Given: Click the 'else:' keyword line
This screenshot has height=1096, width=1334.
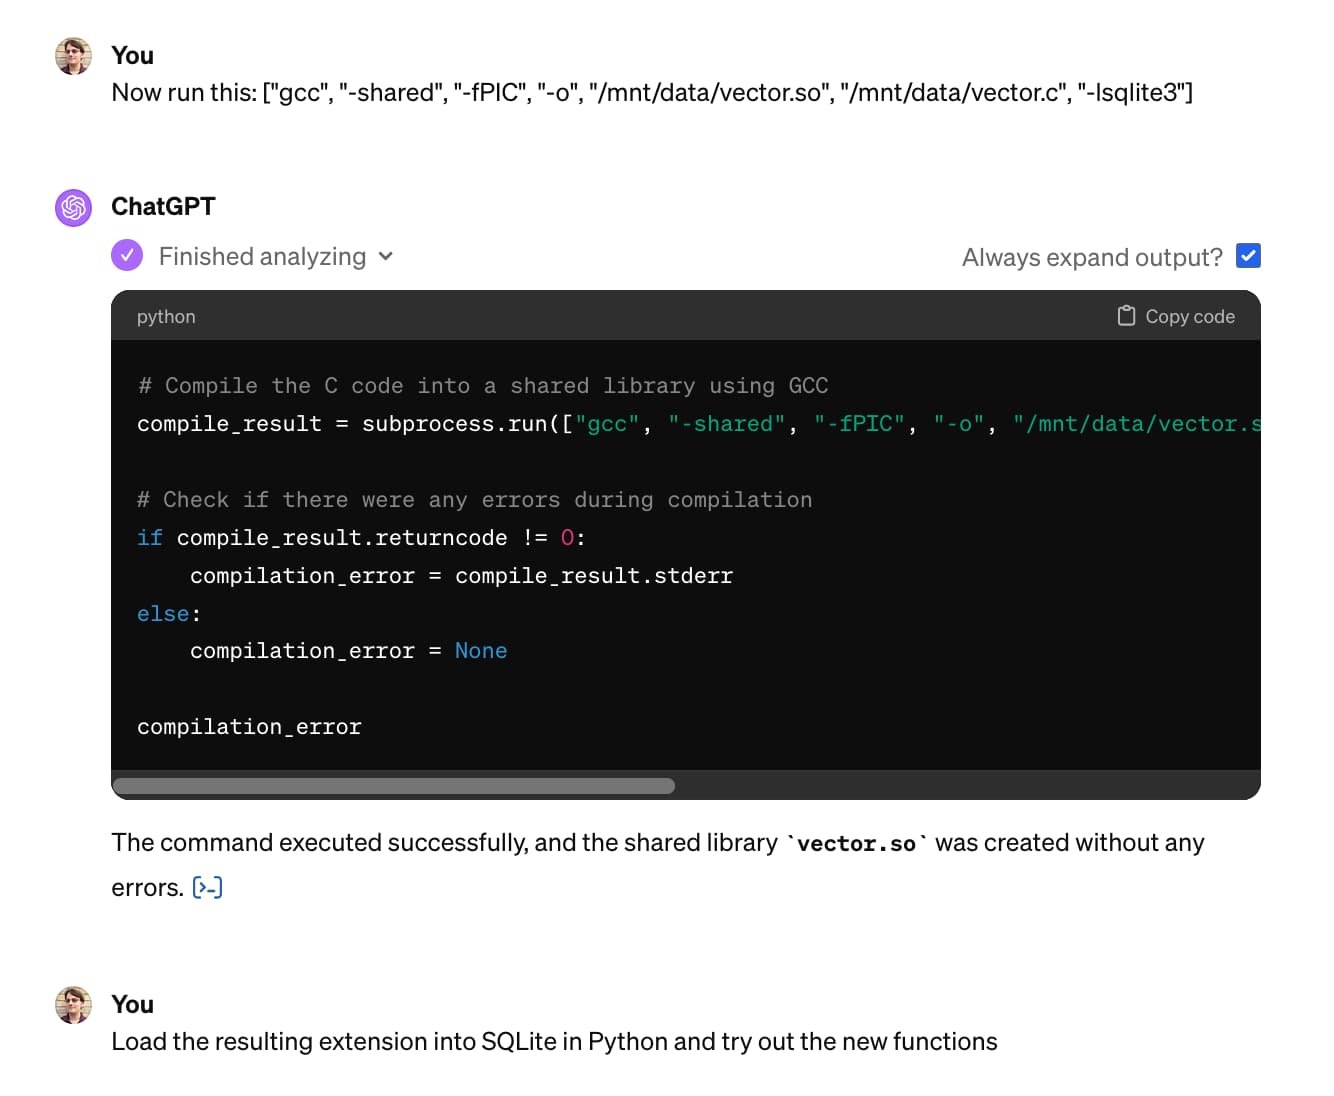Looking at the screenshot, I should point(169,614).
